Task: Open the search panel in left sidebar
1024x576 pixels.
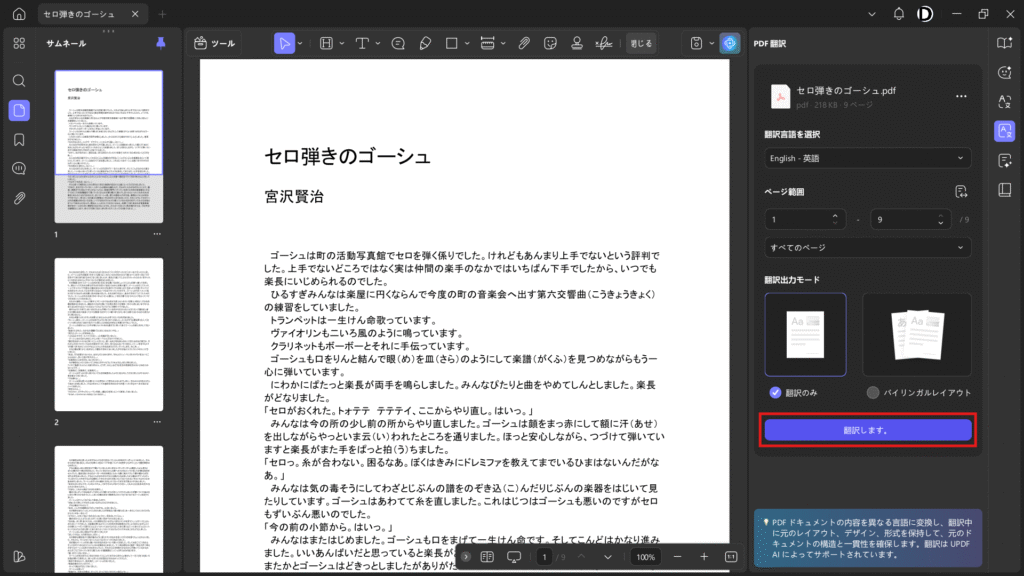Action: [x=19, y=80]
